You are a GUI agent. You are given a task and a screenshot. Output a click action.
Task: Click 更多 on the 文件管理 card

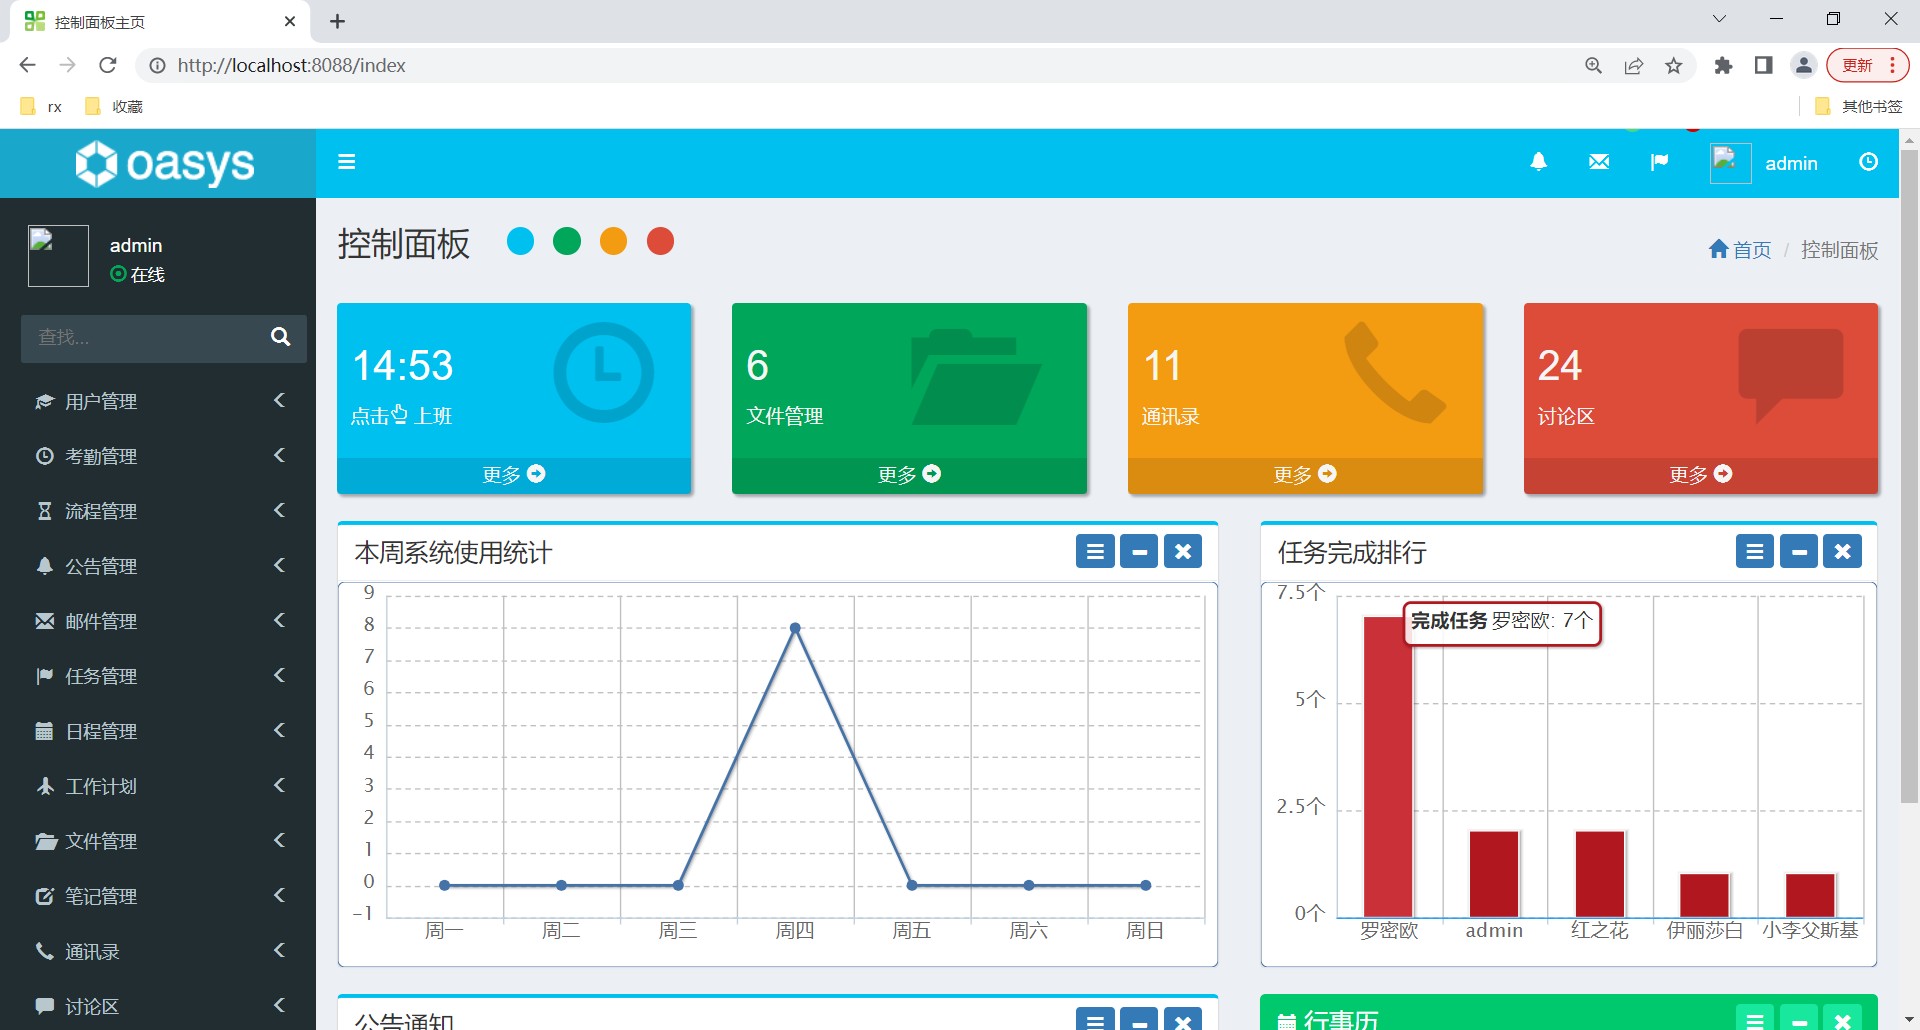point(909,475)
